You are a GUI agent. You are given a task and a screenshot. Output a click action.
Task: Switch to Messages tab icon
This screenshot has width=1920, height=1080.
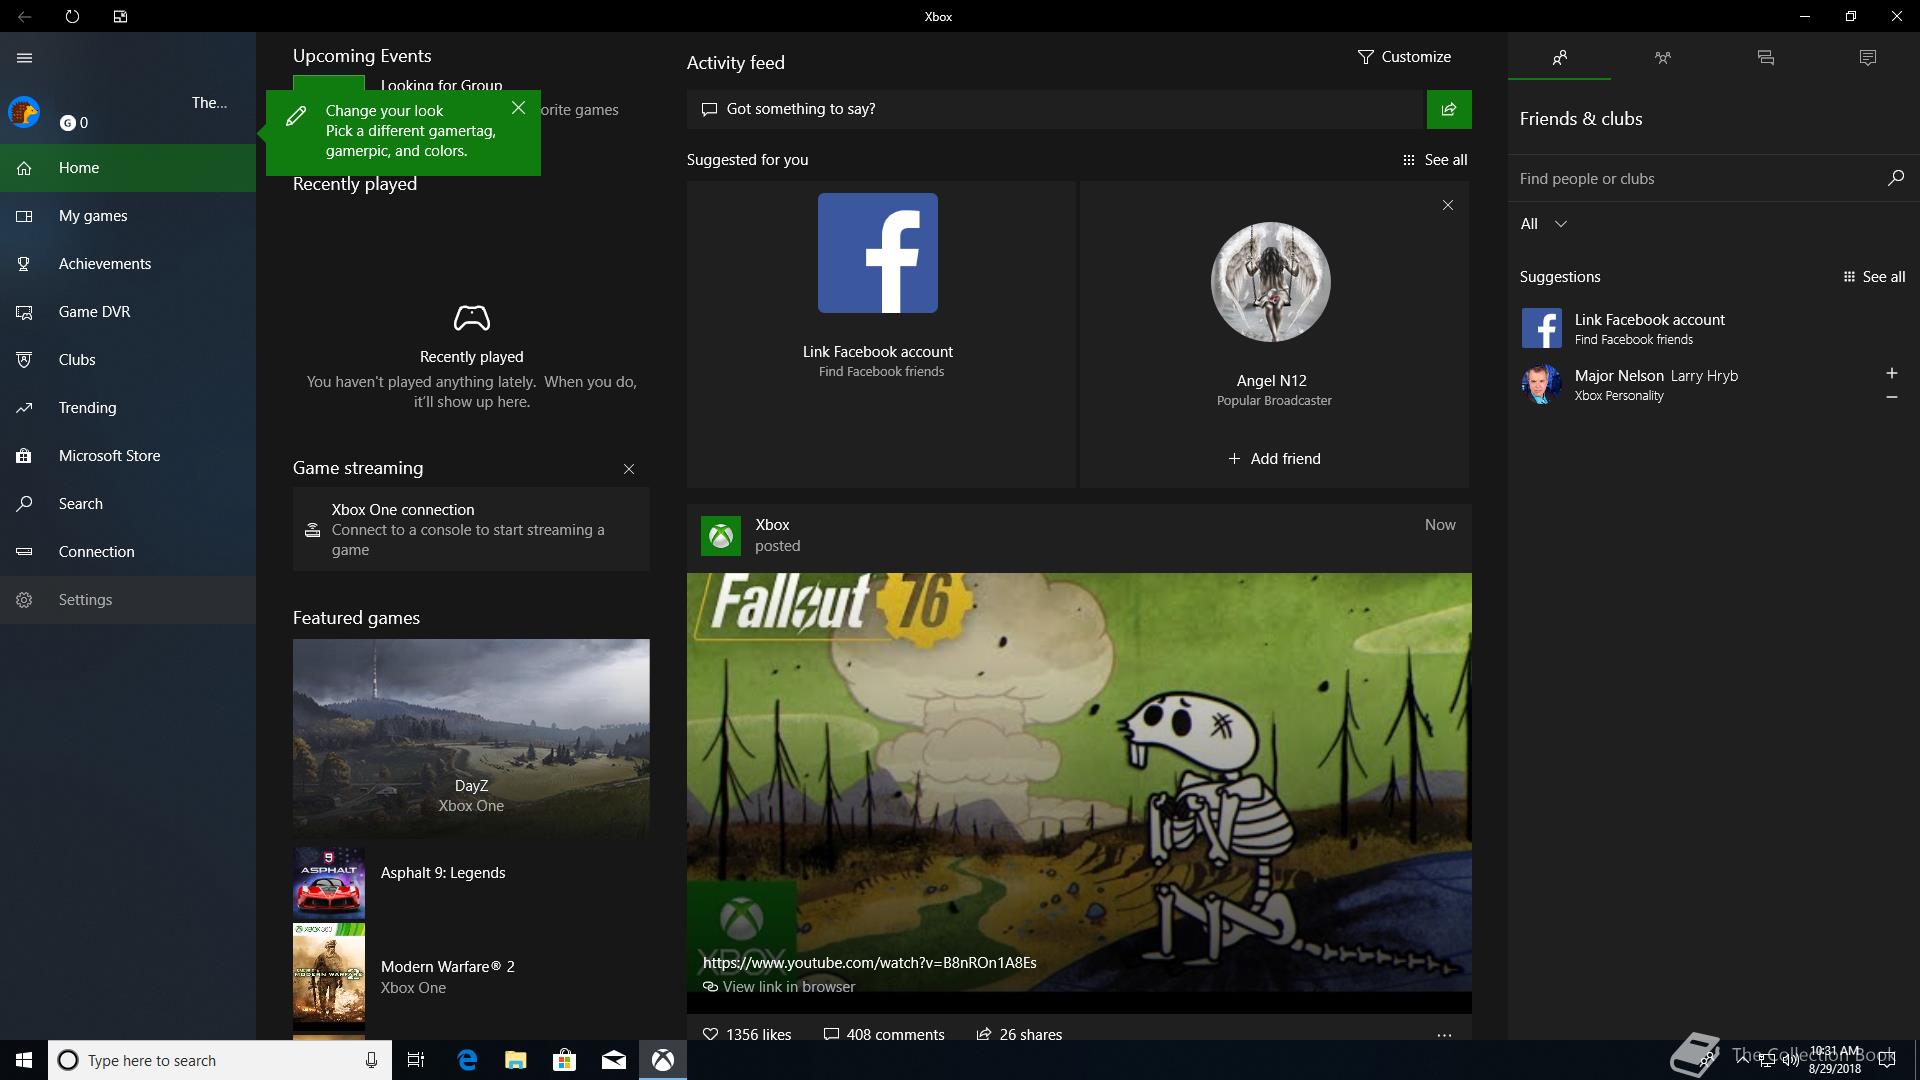[x=1766, y=58]
